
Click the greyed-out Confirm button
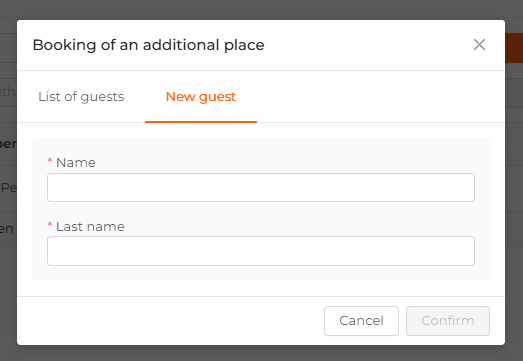[x=448, y=321]
